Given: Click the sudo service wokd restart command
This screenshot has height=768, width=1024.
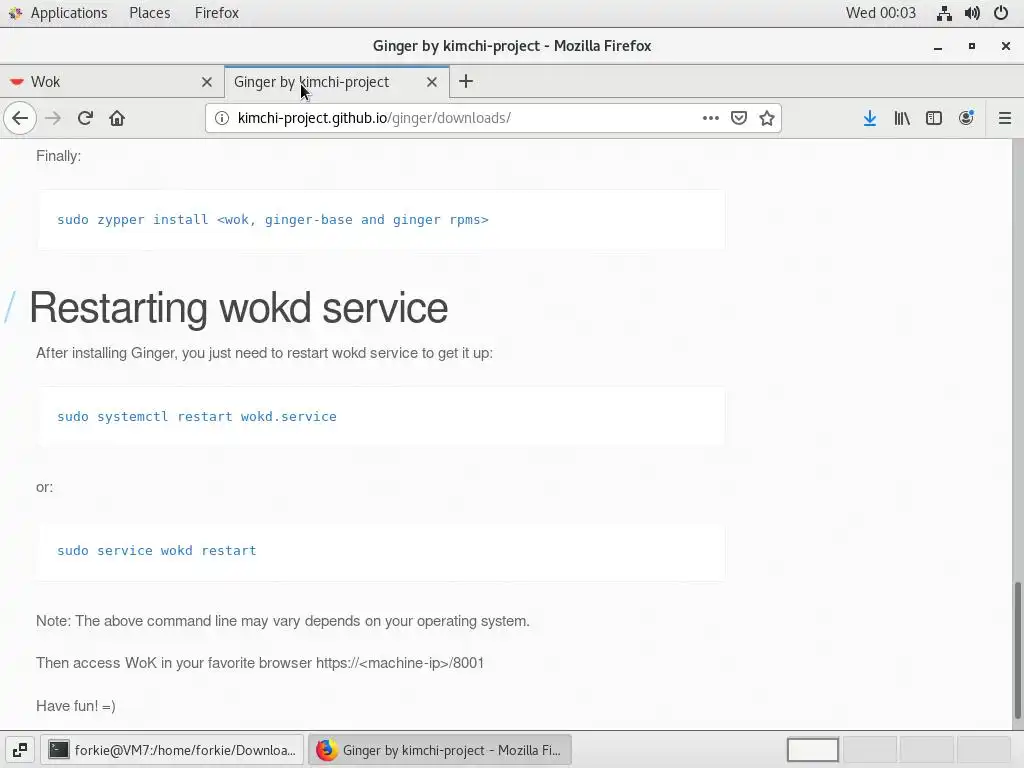Looking at the screenshot, I should pos(157,551).
